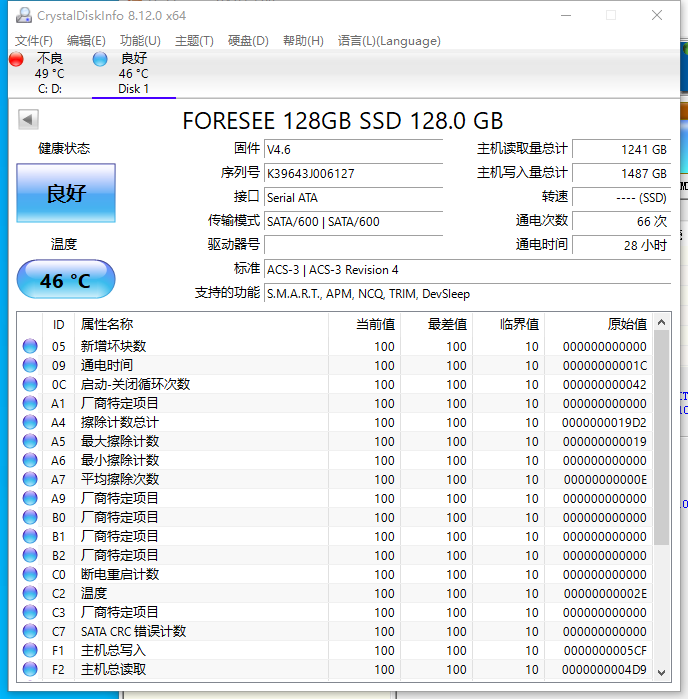Switch to the C: D: disk tab
Screen dimensions: 688x699
click(x=49, y=74)
